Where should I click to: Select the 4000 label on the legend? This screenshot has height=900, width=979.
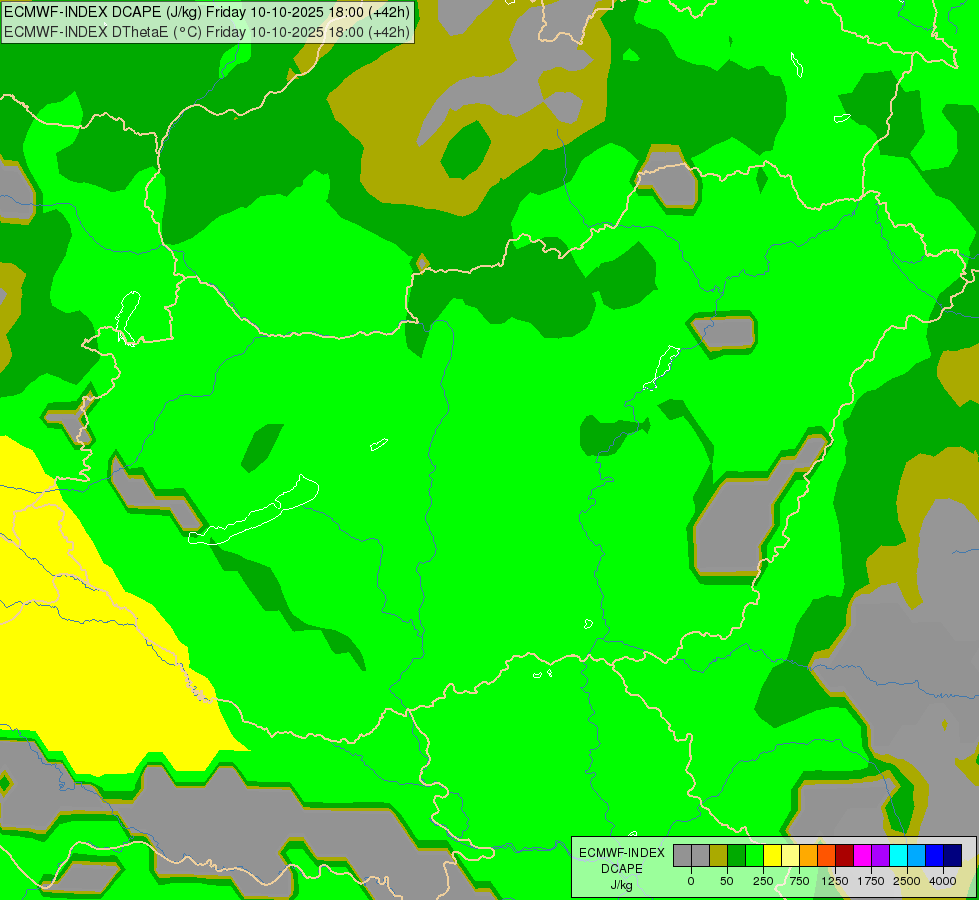coord(942,881)
